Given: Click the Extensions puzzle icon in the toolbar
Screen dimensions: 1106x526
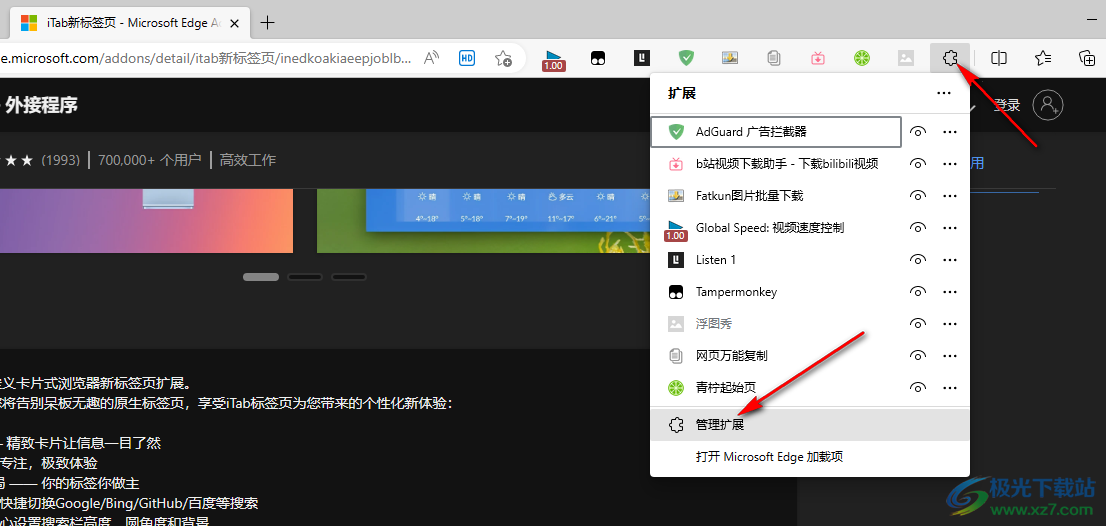Looking at the screenshot, I should coord(950,58).
